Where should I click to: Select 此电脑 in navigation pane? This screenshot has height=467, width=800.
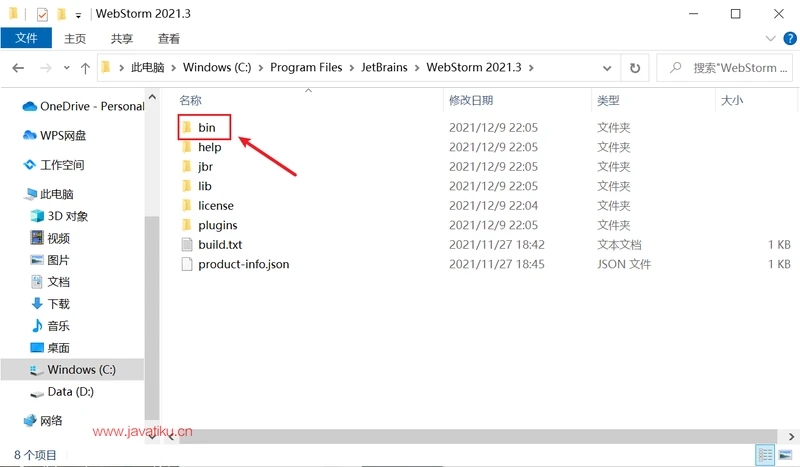(x=49, y=194)
